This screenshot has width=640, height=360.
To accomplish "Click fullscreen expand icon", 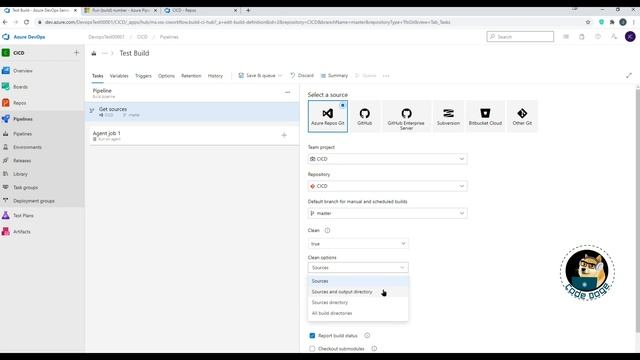I will tap(629, 76).
